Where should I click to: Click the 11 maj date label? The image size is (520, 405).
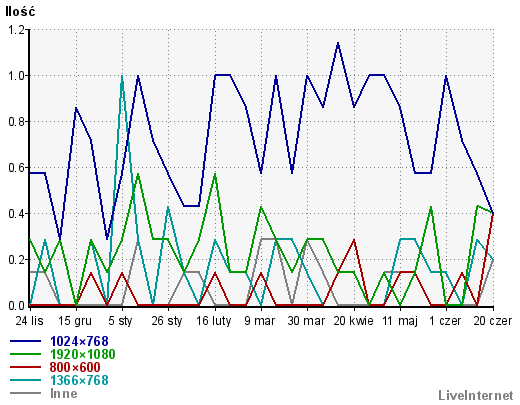pyautogui.click(x=400, y=321)
